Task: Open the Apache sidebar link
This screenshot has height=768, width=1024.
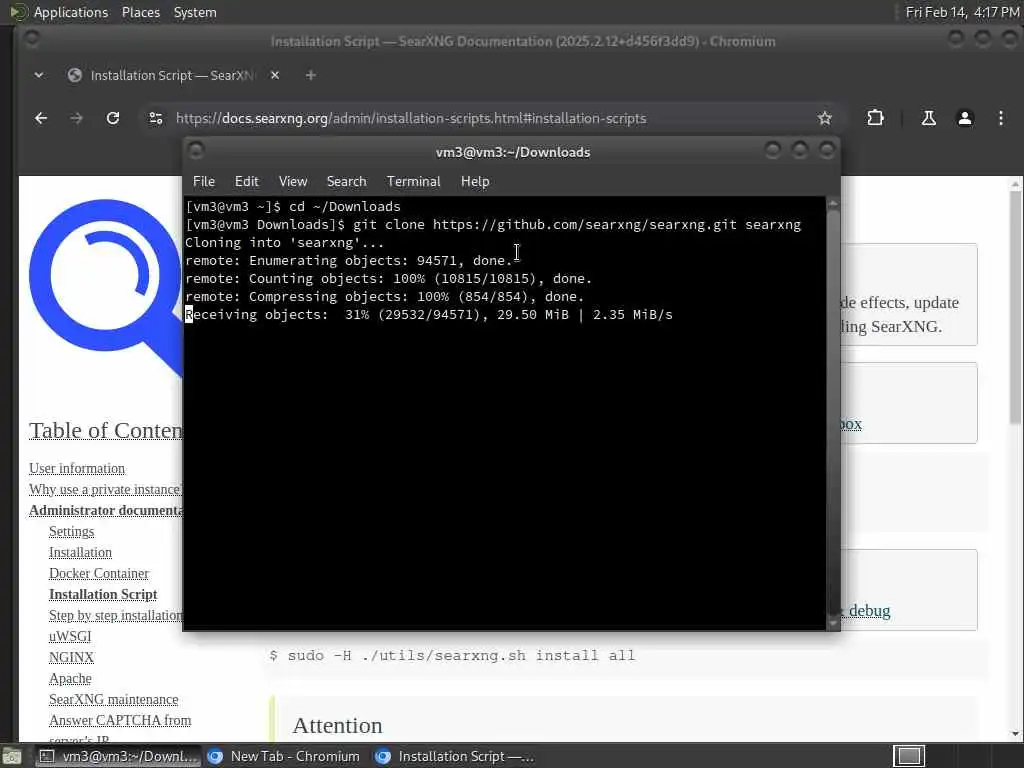Action: (x=70, y=678)
